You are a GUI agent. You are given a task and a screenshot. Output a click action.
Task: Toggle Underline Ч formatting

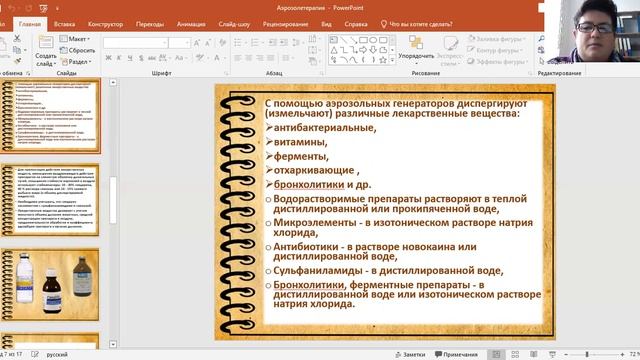[130, 58]
